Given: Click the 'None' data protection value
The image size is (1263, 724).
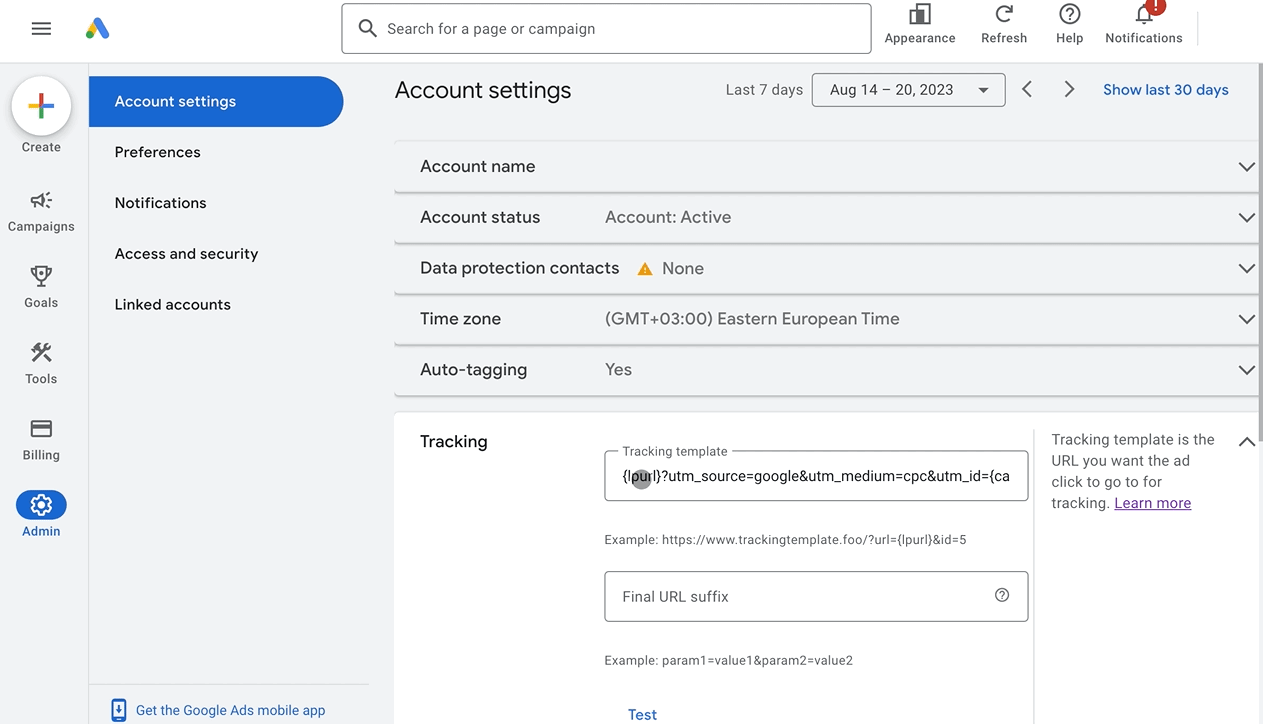Looking at the screenshot, I should point(683,269).
